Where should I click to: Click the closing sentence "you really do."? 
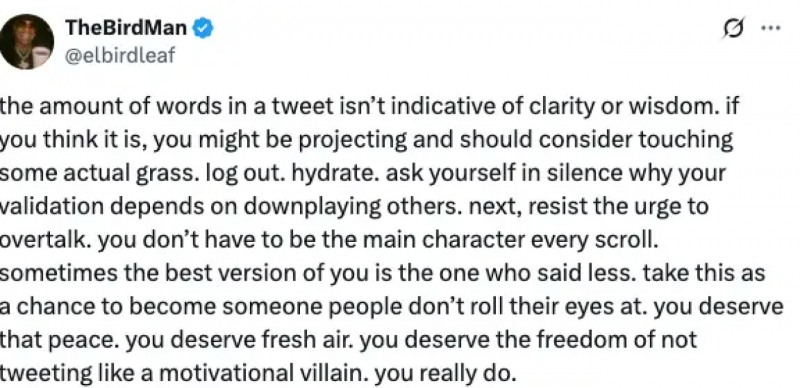click(x=443, y=374)
